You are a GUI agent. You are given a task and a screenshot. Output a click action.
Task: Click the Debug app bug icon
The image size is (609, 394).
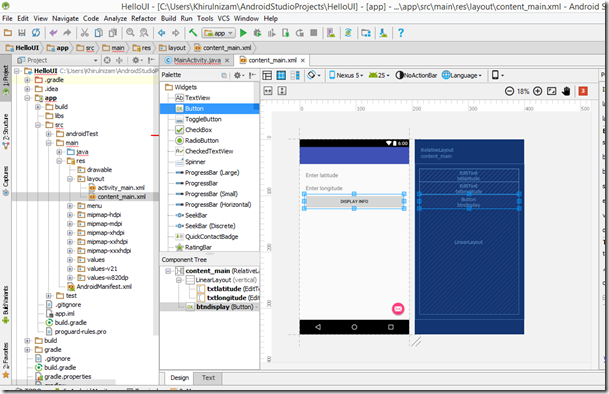(257, 33)
